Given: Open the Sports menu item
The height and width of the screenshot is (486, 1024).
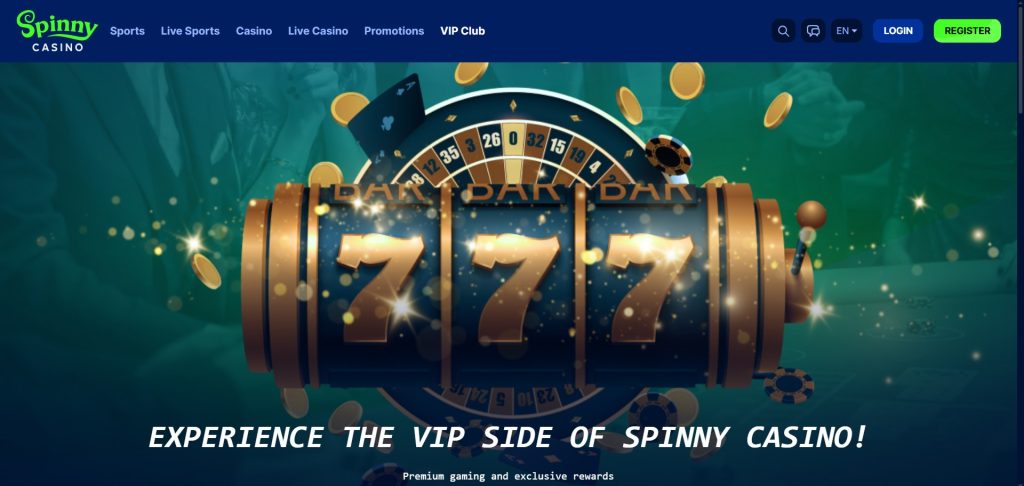Looking at the screenshot, I should pyautogui.click(x=127, y=31).
